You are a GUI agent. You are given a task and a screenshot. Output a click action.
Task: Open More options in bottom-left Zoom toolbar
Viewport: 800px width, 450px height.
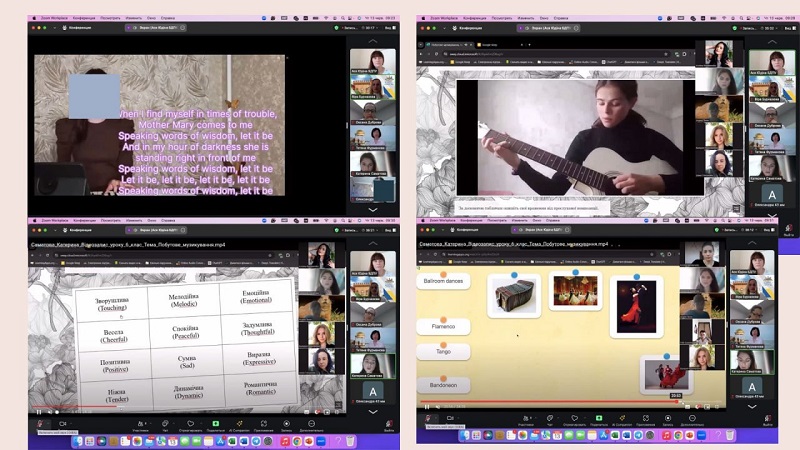(311, 425)
